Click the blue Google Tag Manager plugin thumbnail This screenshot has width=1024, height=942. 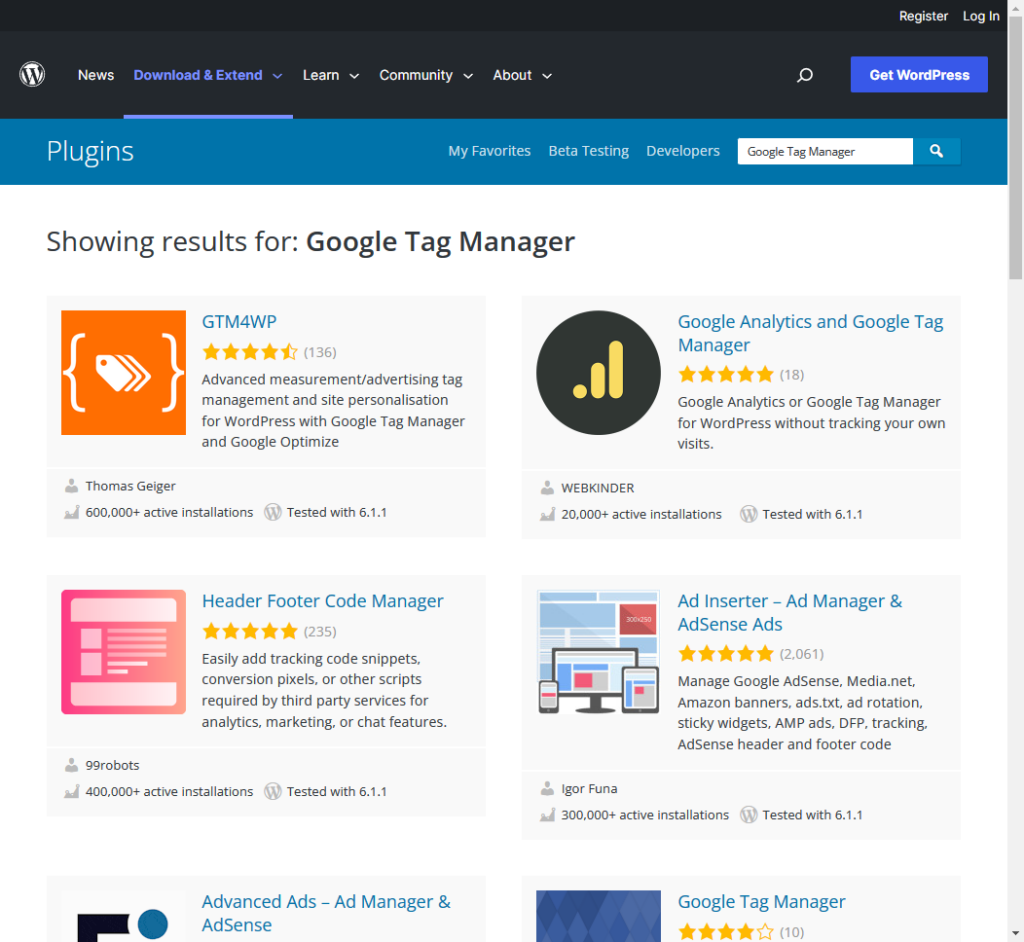[598, 916]
